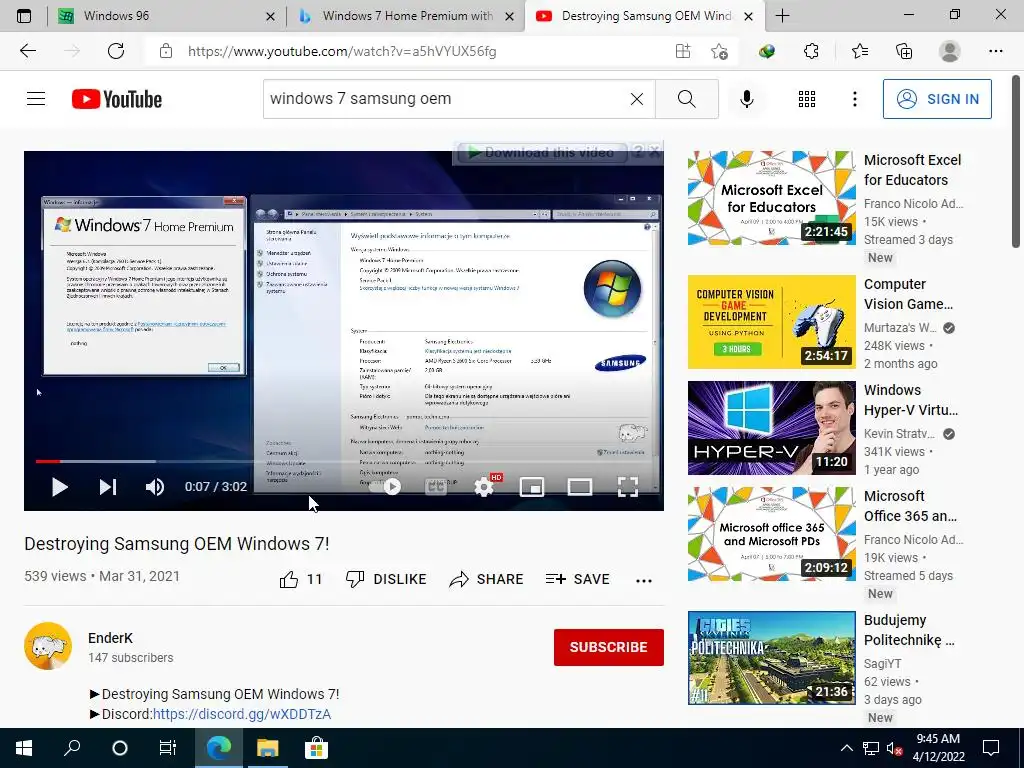Subscribe to EnderK channel
1024x768 pixels.
click(x=609, y=647)
